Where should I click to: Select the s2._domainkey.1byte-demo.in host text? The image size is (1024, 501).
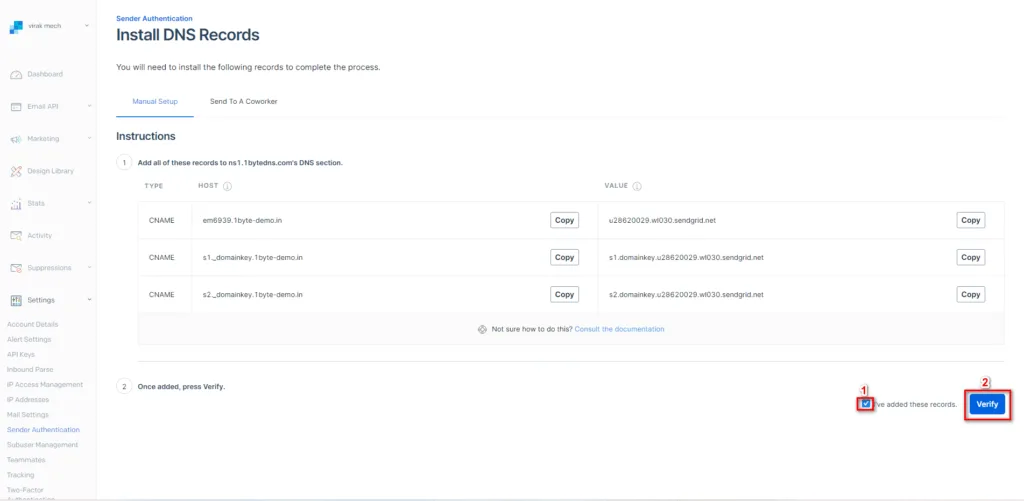253,295
